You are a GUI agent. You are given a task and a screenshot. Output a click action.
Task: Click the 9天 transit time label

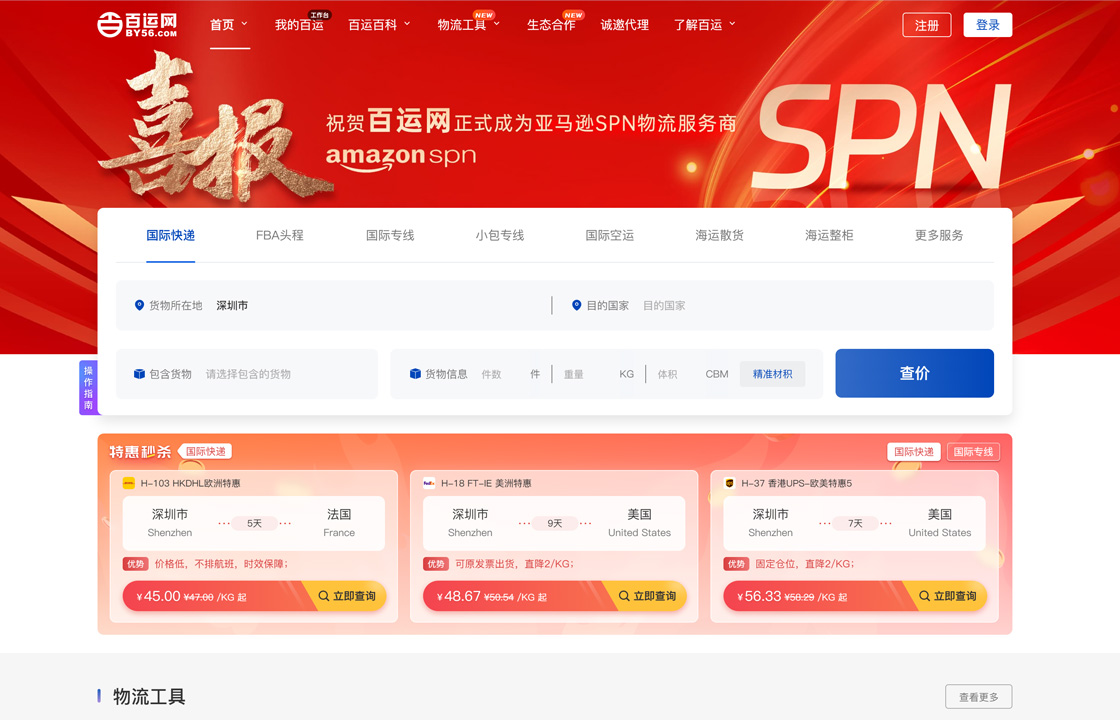coord(554,523)
